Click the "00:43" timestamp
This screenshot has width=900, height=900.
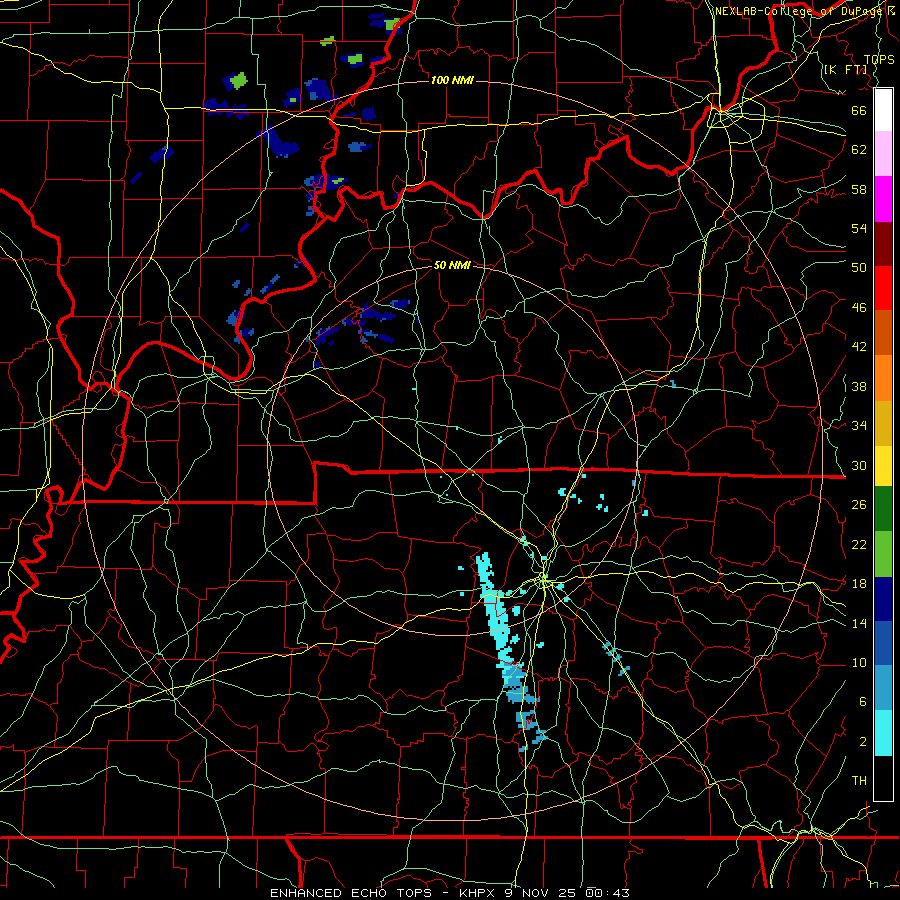coord(608,893)
